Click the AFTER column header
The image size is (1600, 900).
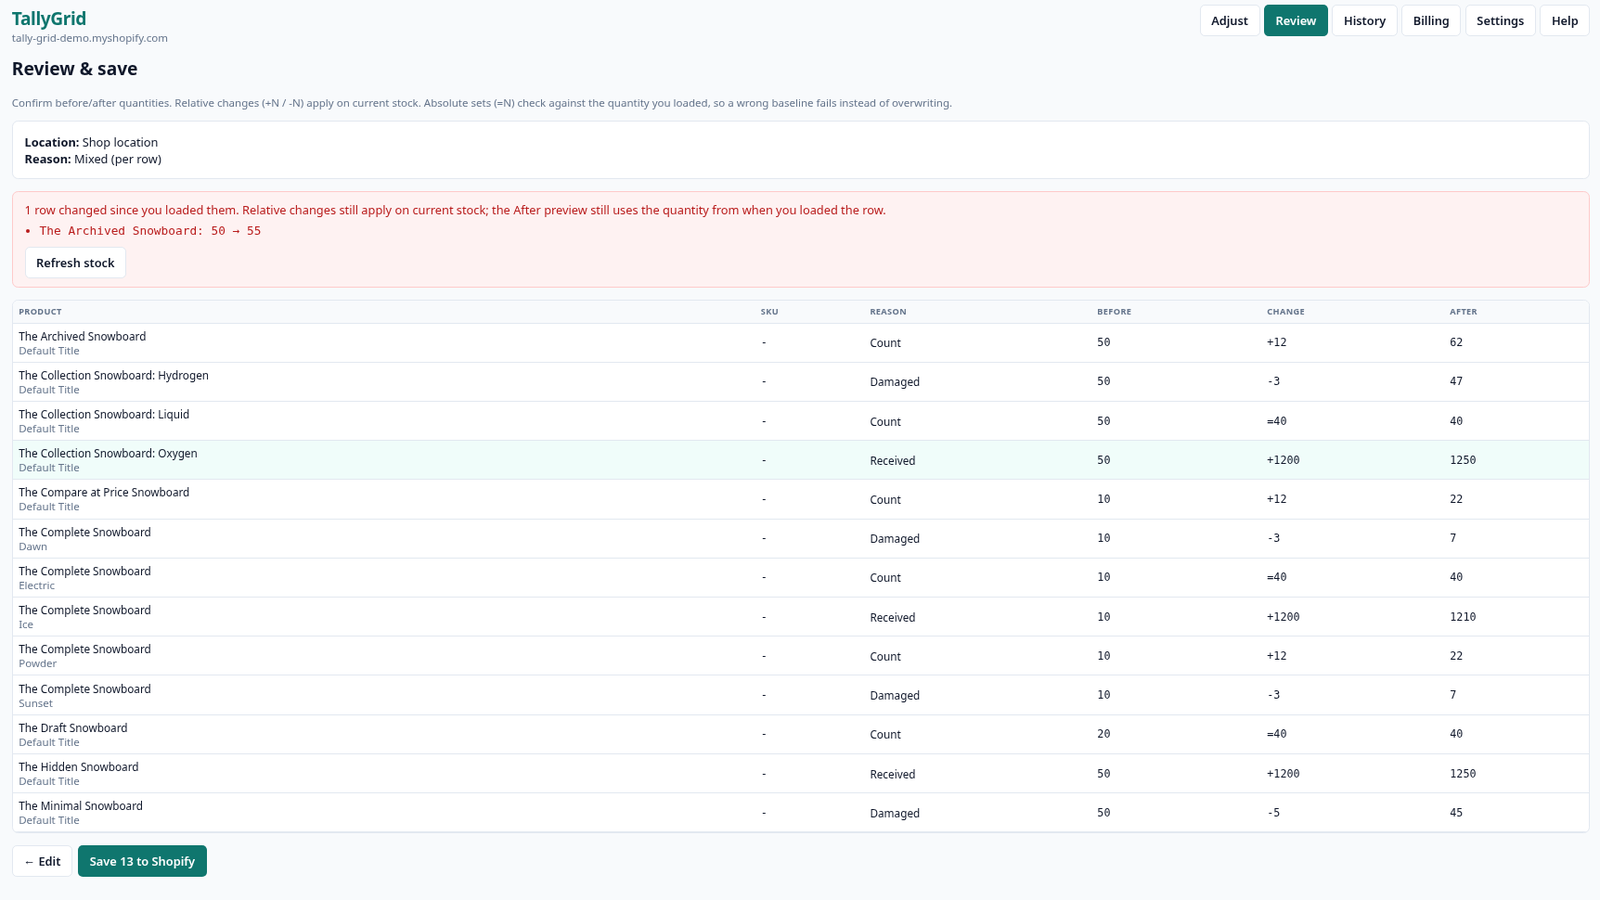coord(1463,312)
